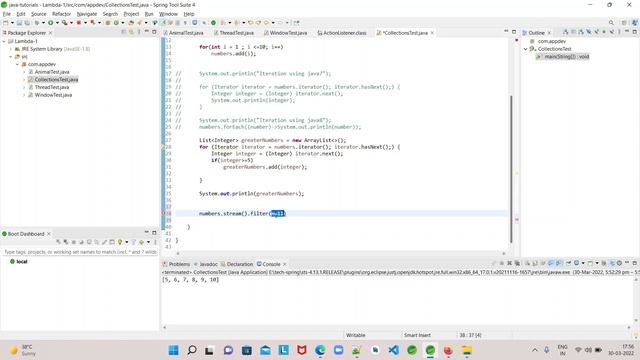Click the Collapse All icon in Package Explorer
This screenshot has width=640, height=360.
coord(124,32)
